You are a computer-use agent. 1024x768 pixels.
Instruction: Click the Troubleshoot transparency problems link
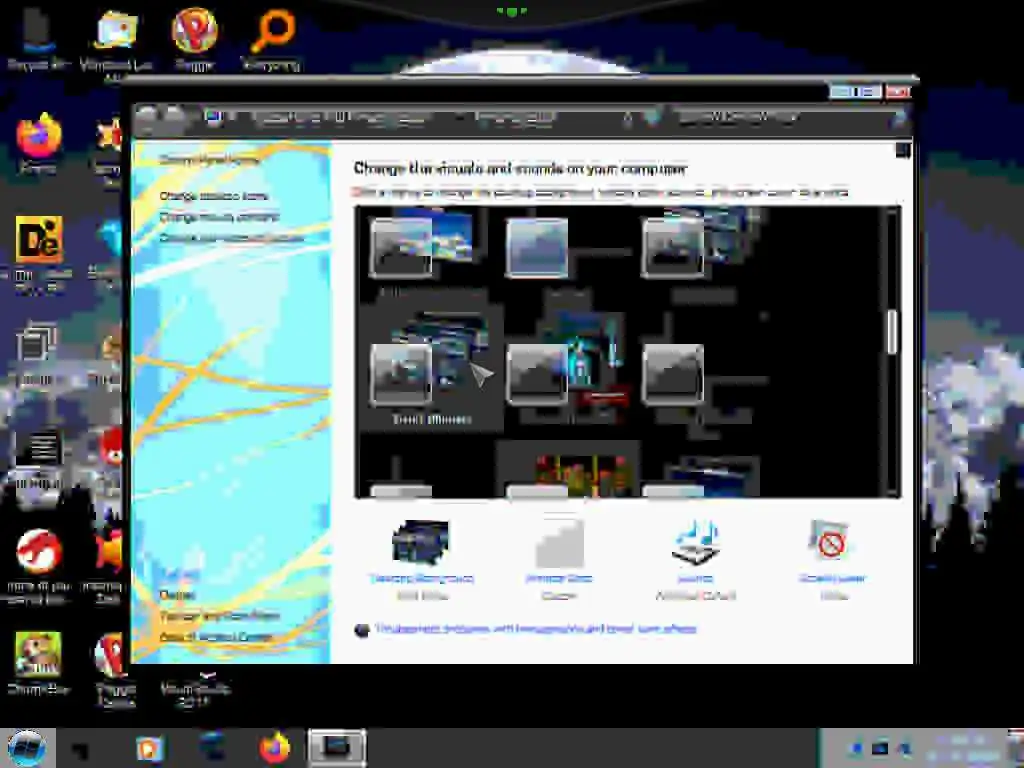click(x=536, y=629)
